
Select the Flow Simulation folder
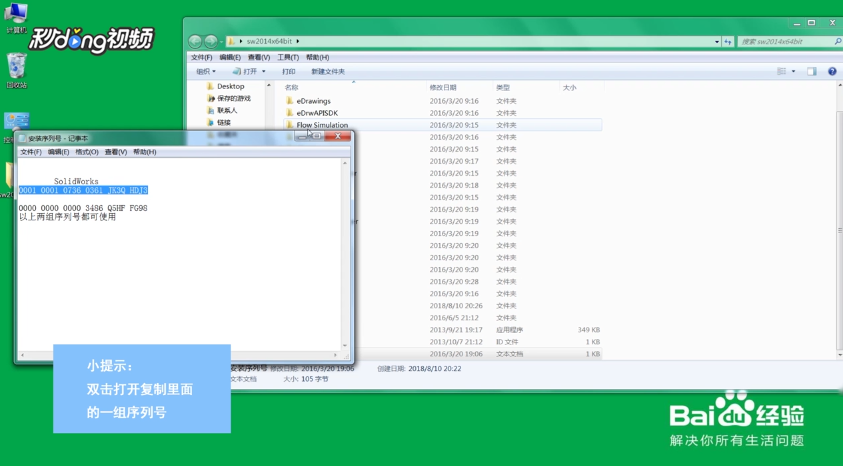322,125
